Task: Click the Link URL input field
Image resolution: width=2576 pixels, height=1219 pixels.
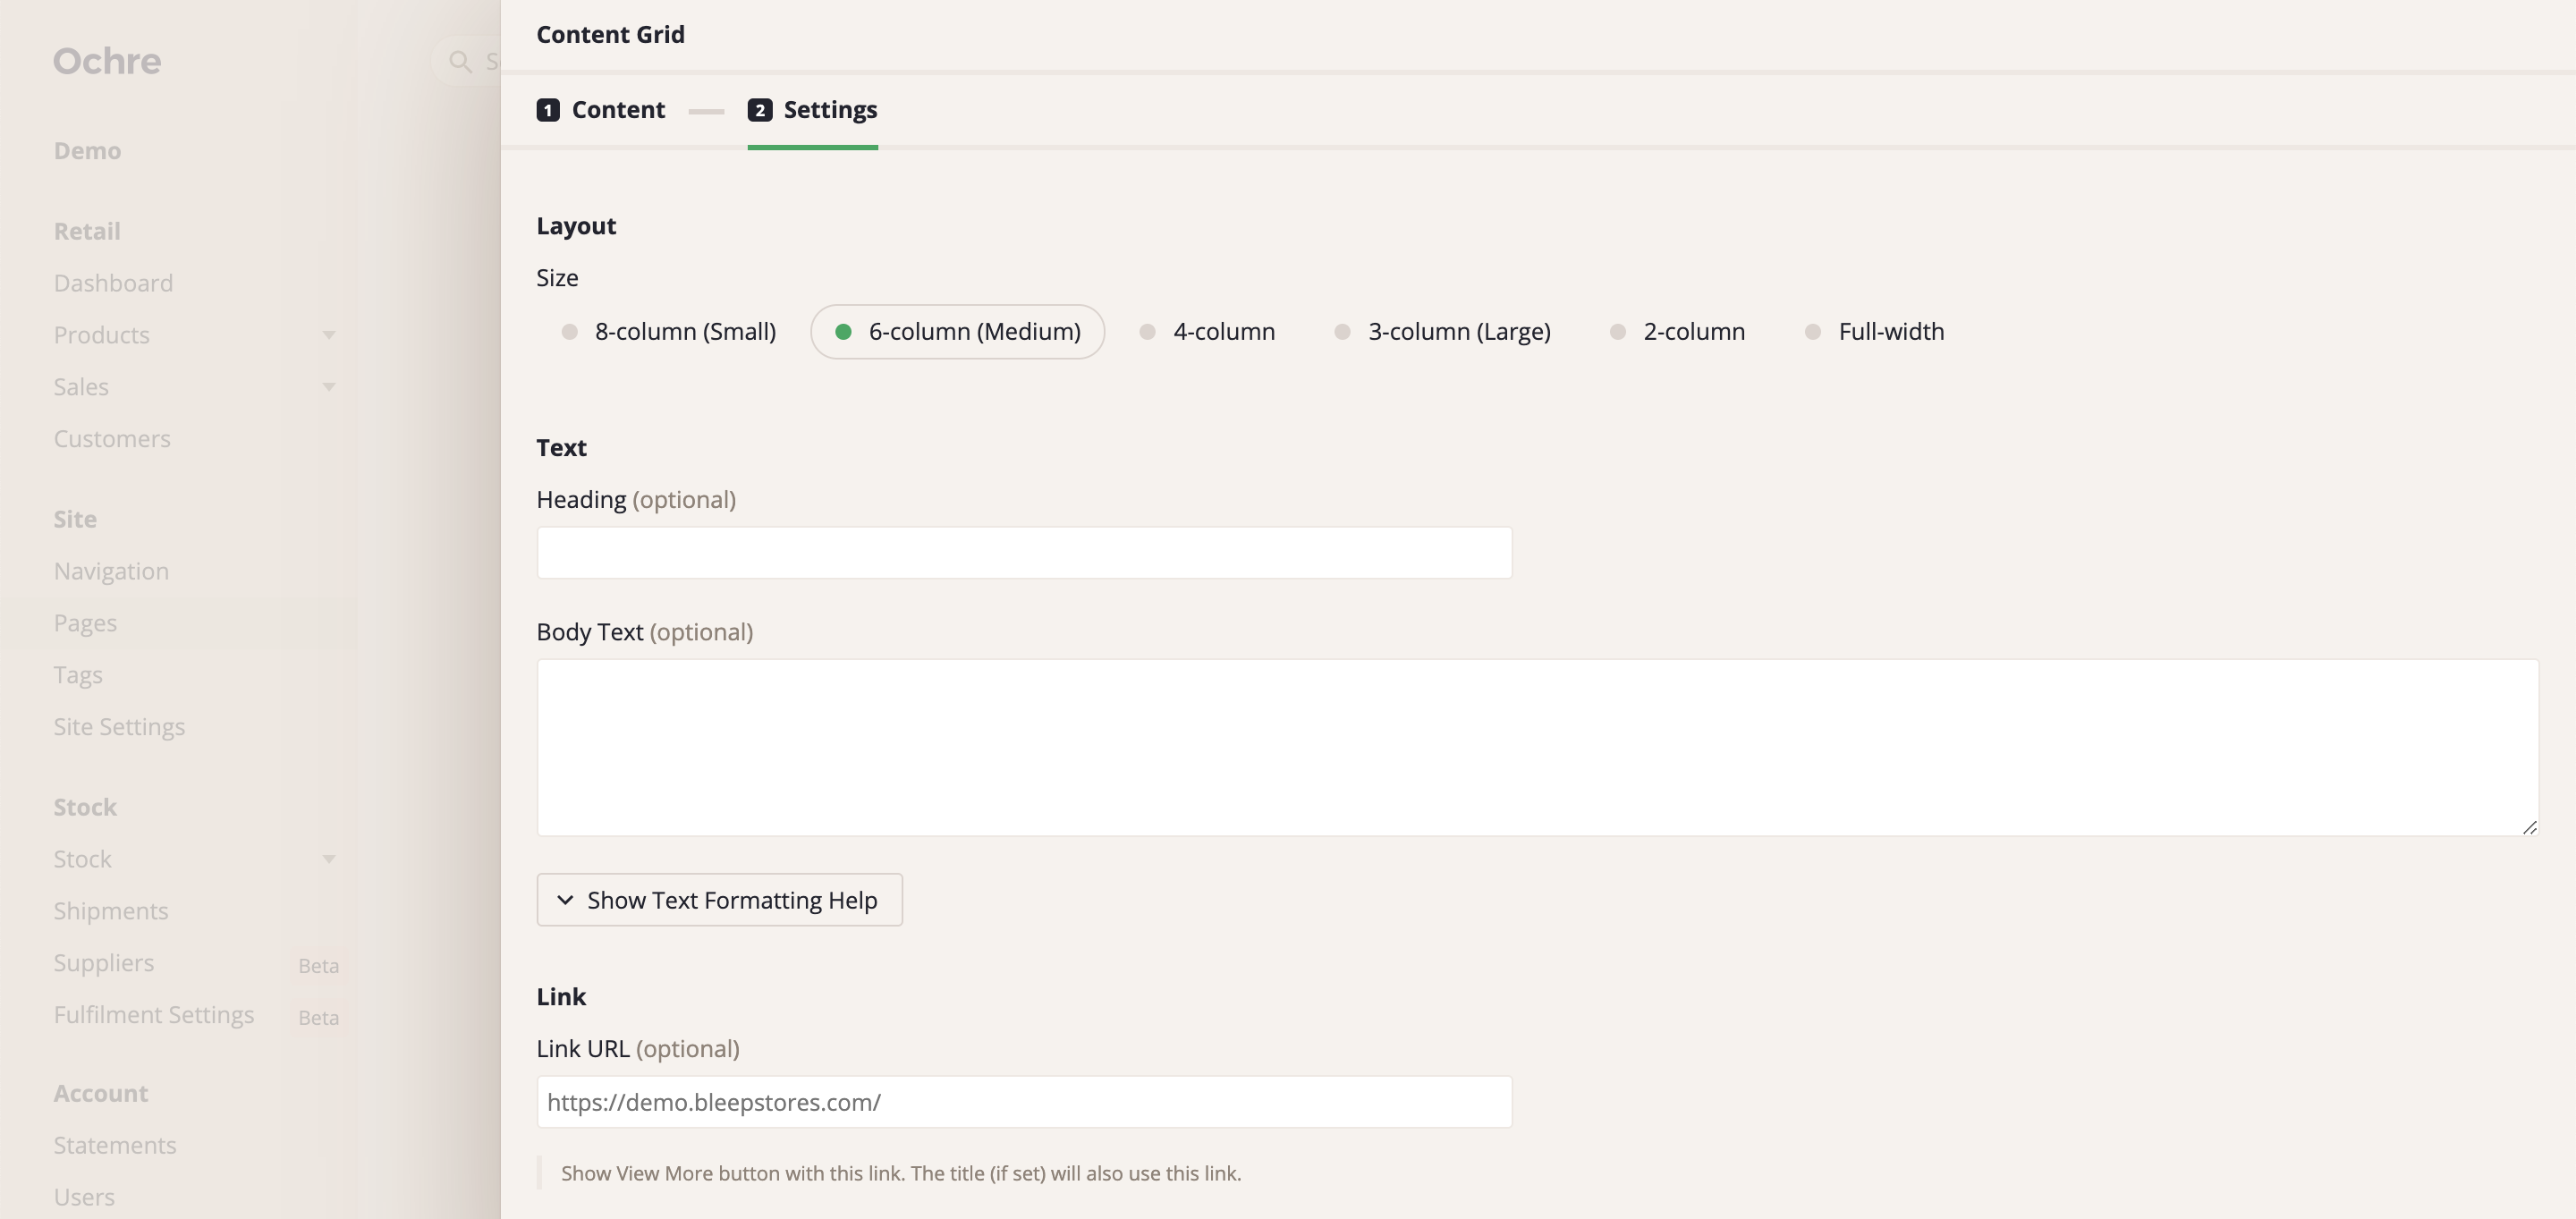Action: (x=1024, y=1102)
